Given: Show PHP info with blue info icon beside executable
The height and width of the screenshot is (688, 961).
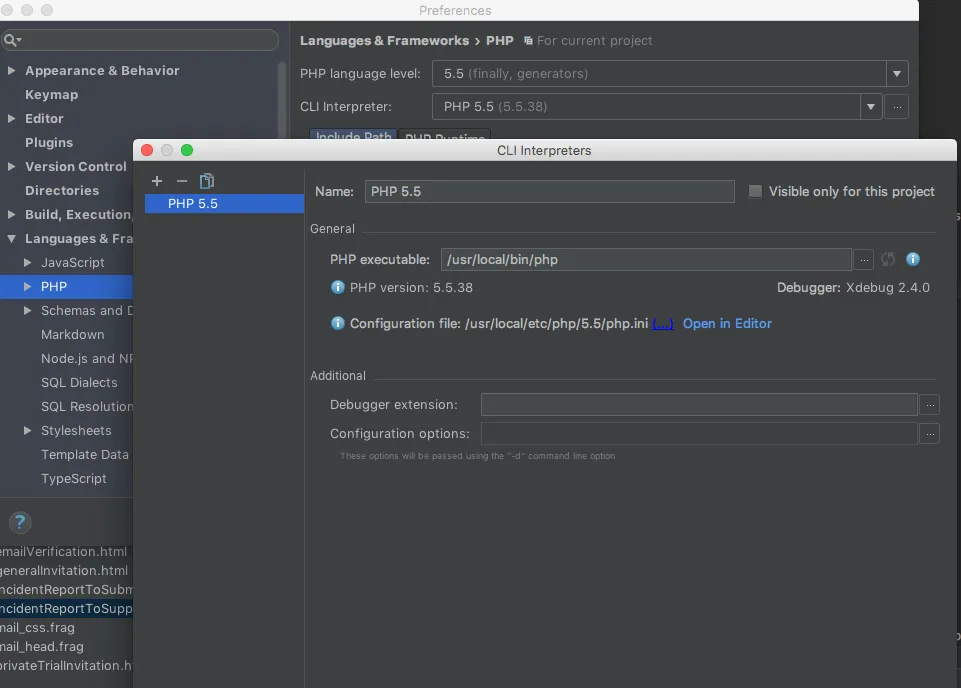Looking at the screenshot, I should tap(913, 259).
